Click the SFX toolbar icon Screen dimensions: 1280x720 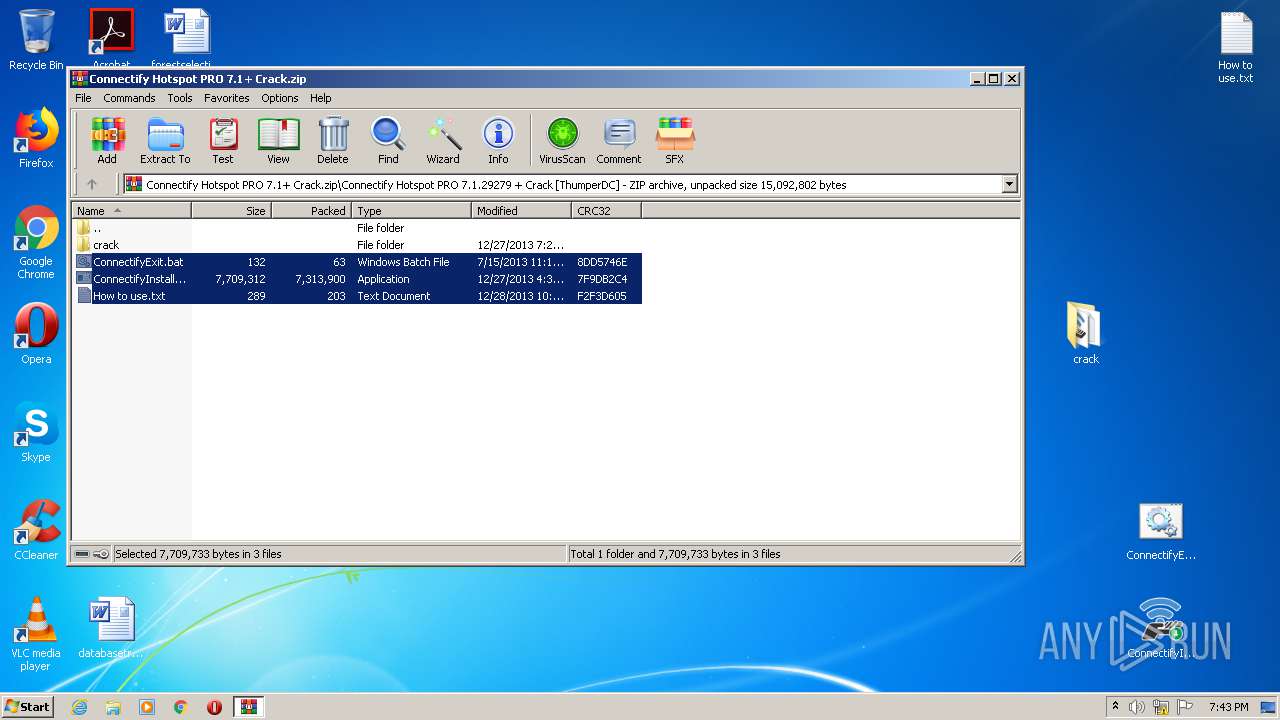(x=675, y=140)
